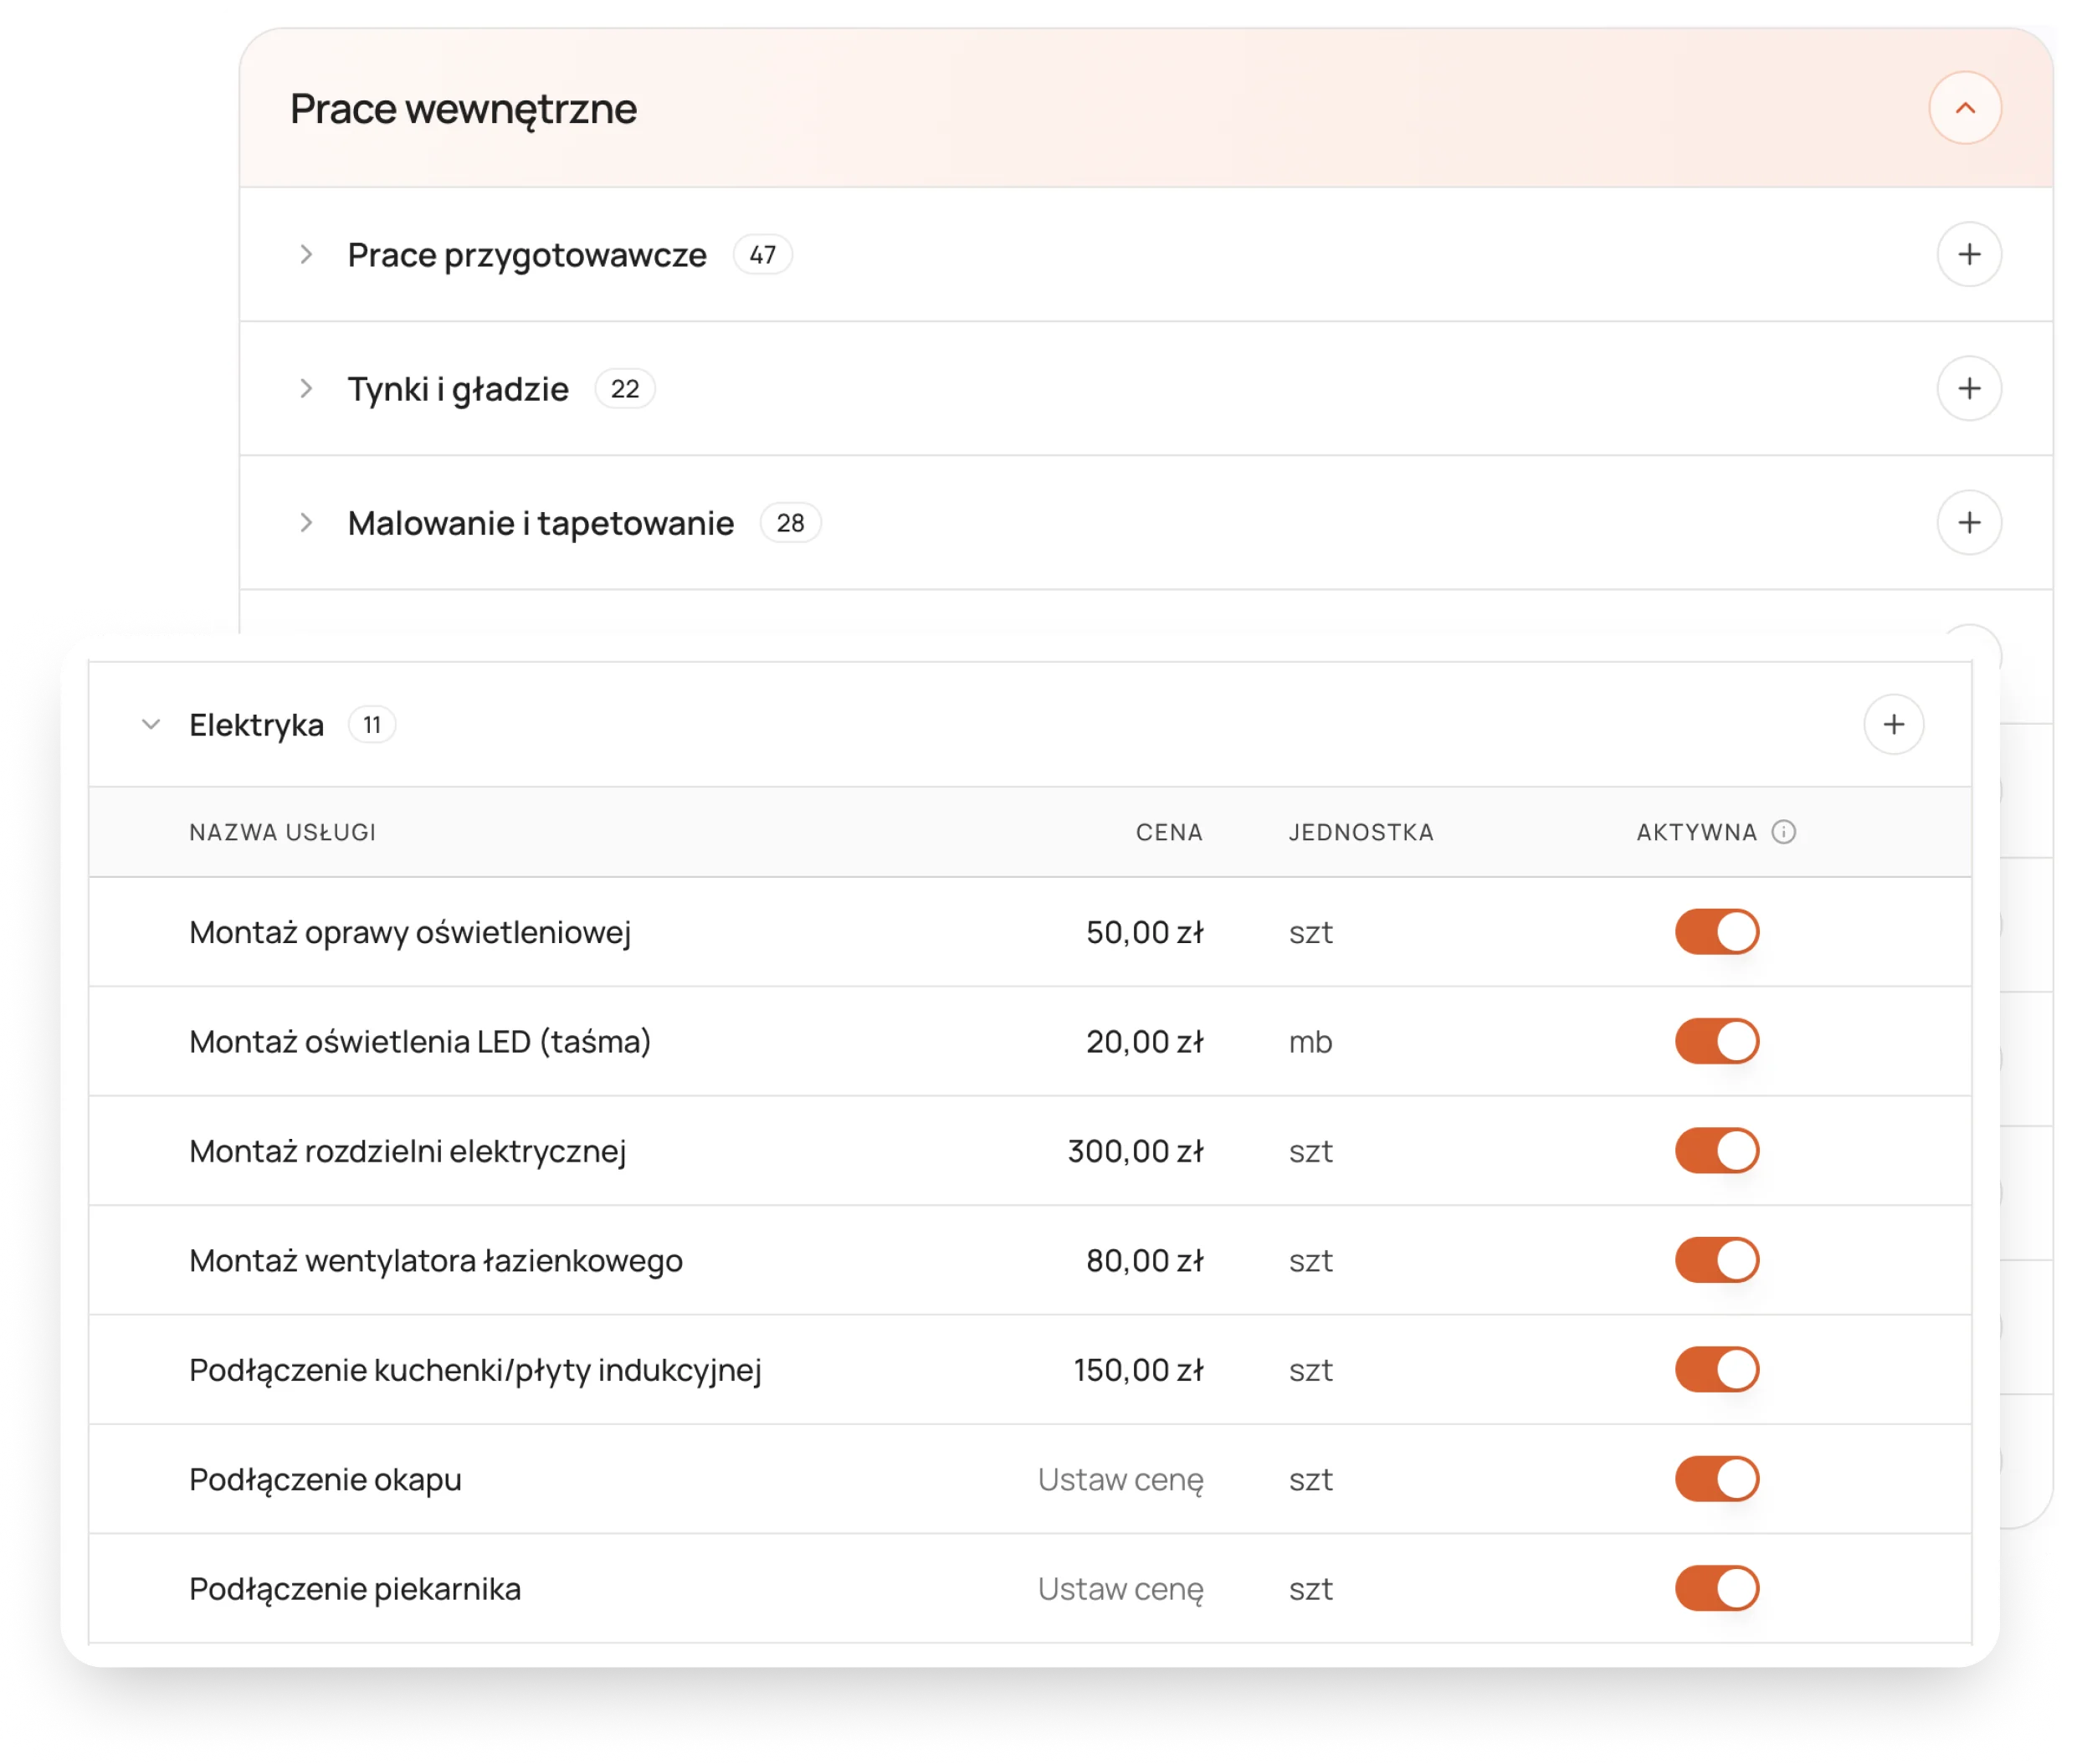
Task: Select Podłączenie piekarnika service name
Action: tap(355, 1589)
